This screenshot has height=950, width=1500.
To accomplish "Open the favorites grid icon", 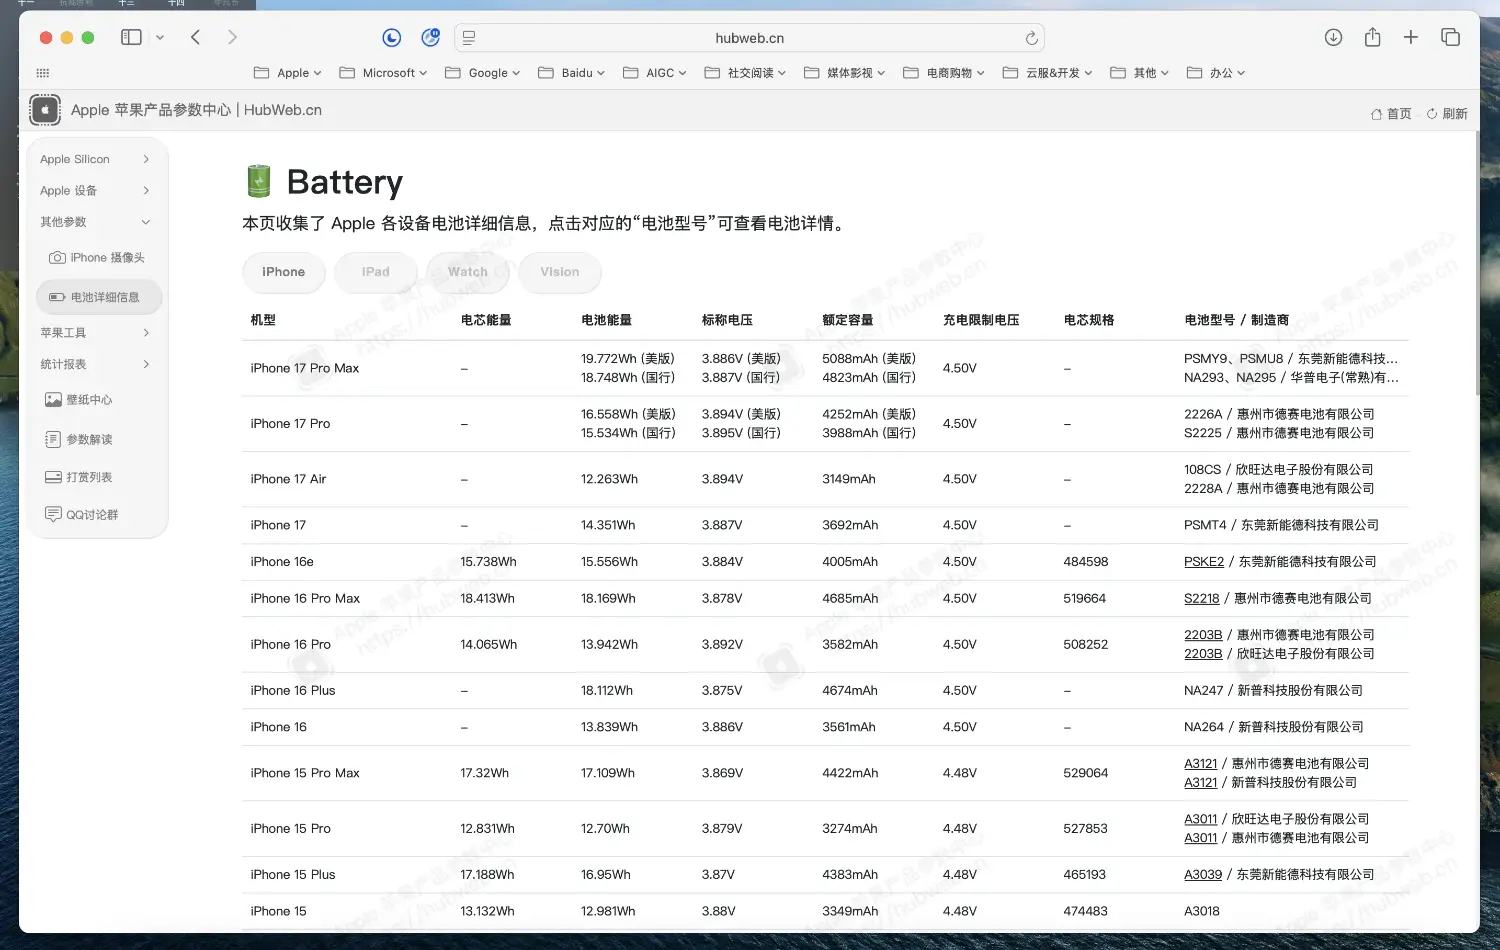I will pos(42,73).
